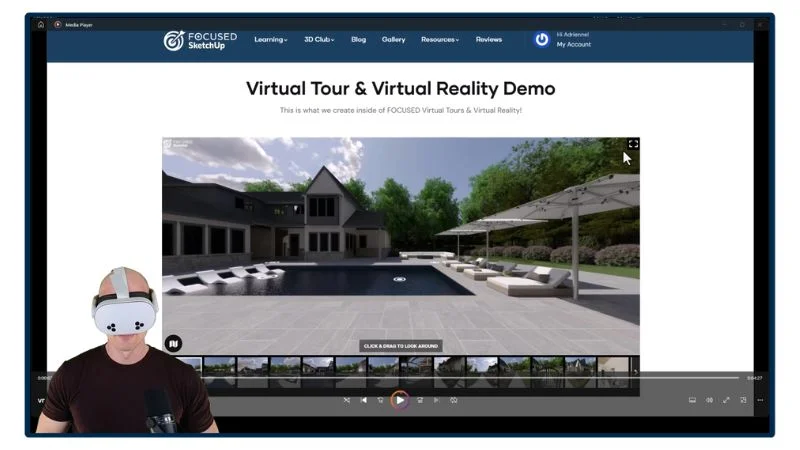The height and width of the screenshot is (450, 800).
Task: Click the remaining time readout 0:04:27
Action: point(755,378)
